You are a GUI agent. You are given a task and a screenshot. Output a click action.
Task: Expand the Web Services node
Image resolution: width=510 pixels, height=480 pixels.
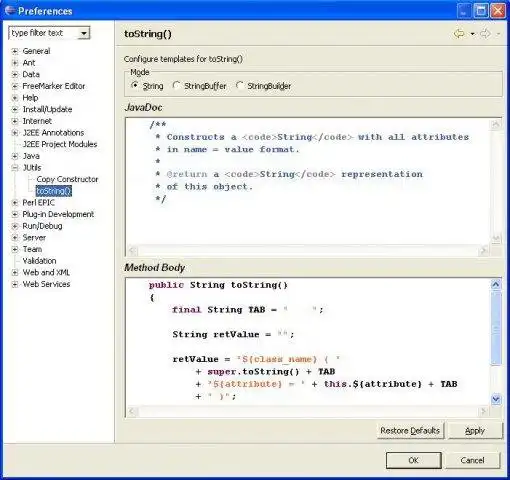(x=15, y=285)
